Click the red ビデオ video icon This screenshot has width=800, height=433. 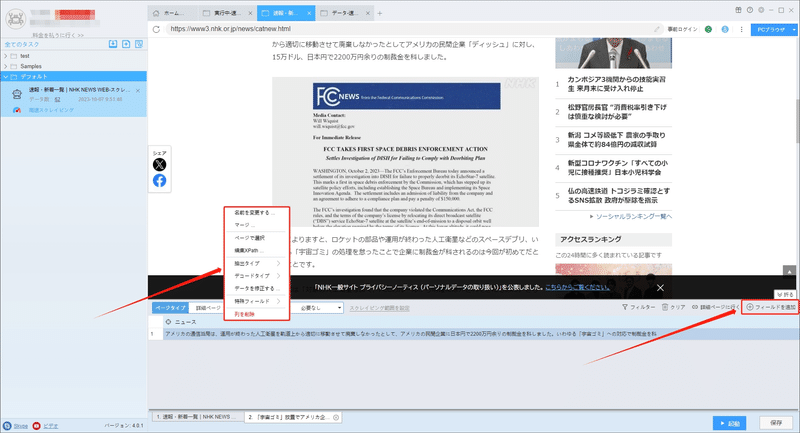[x=36, y=426]
